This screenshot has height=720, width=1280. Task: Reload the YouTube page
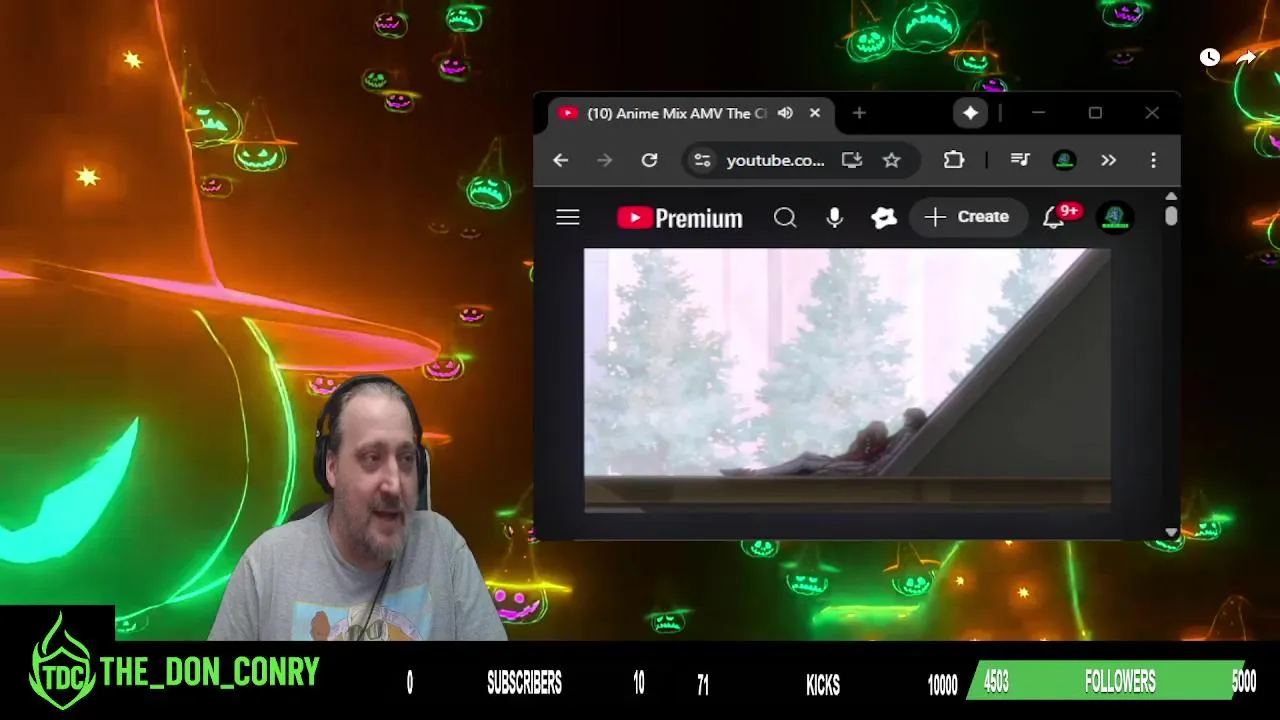pyautogui.click(x=649, y=160)
